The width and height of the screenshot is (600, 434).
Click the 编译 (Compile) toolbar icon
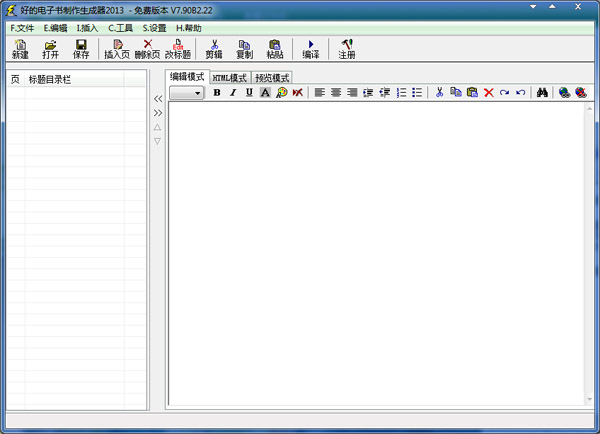pos(310,49)
